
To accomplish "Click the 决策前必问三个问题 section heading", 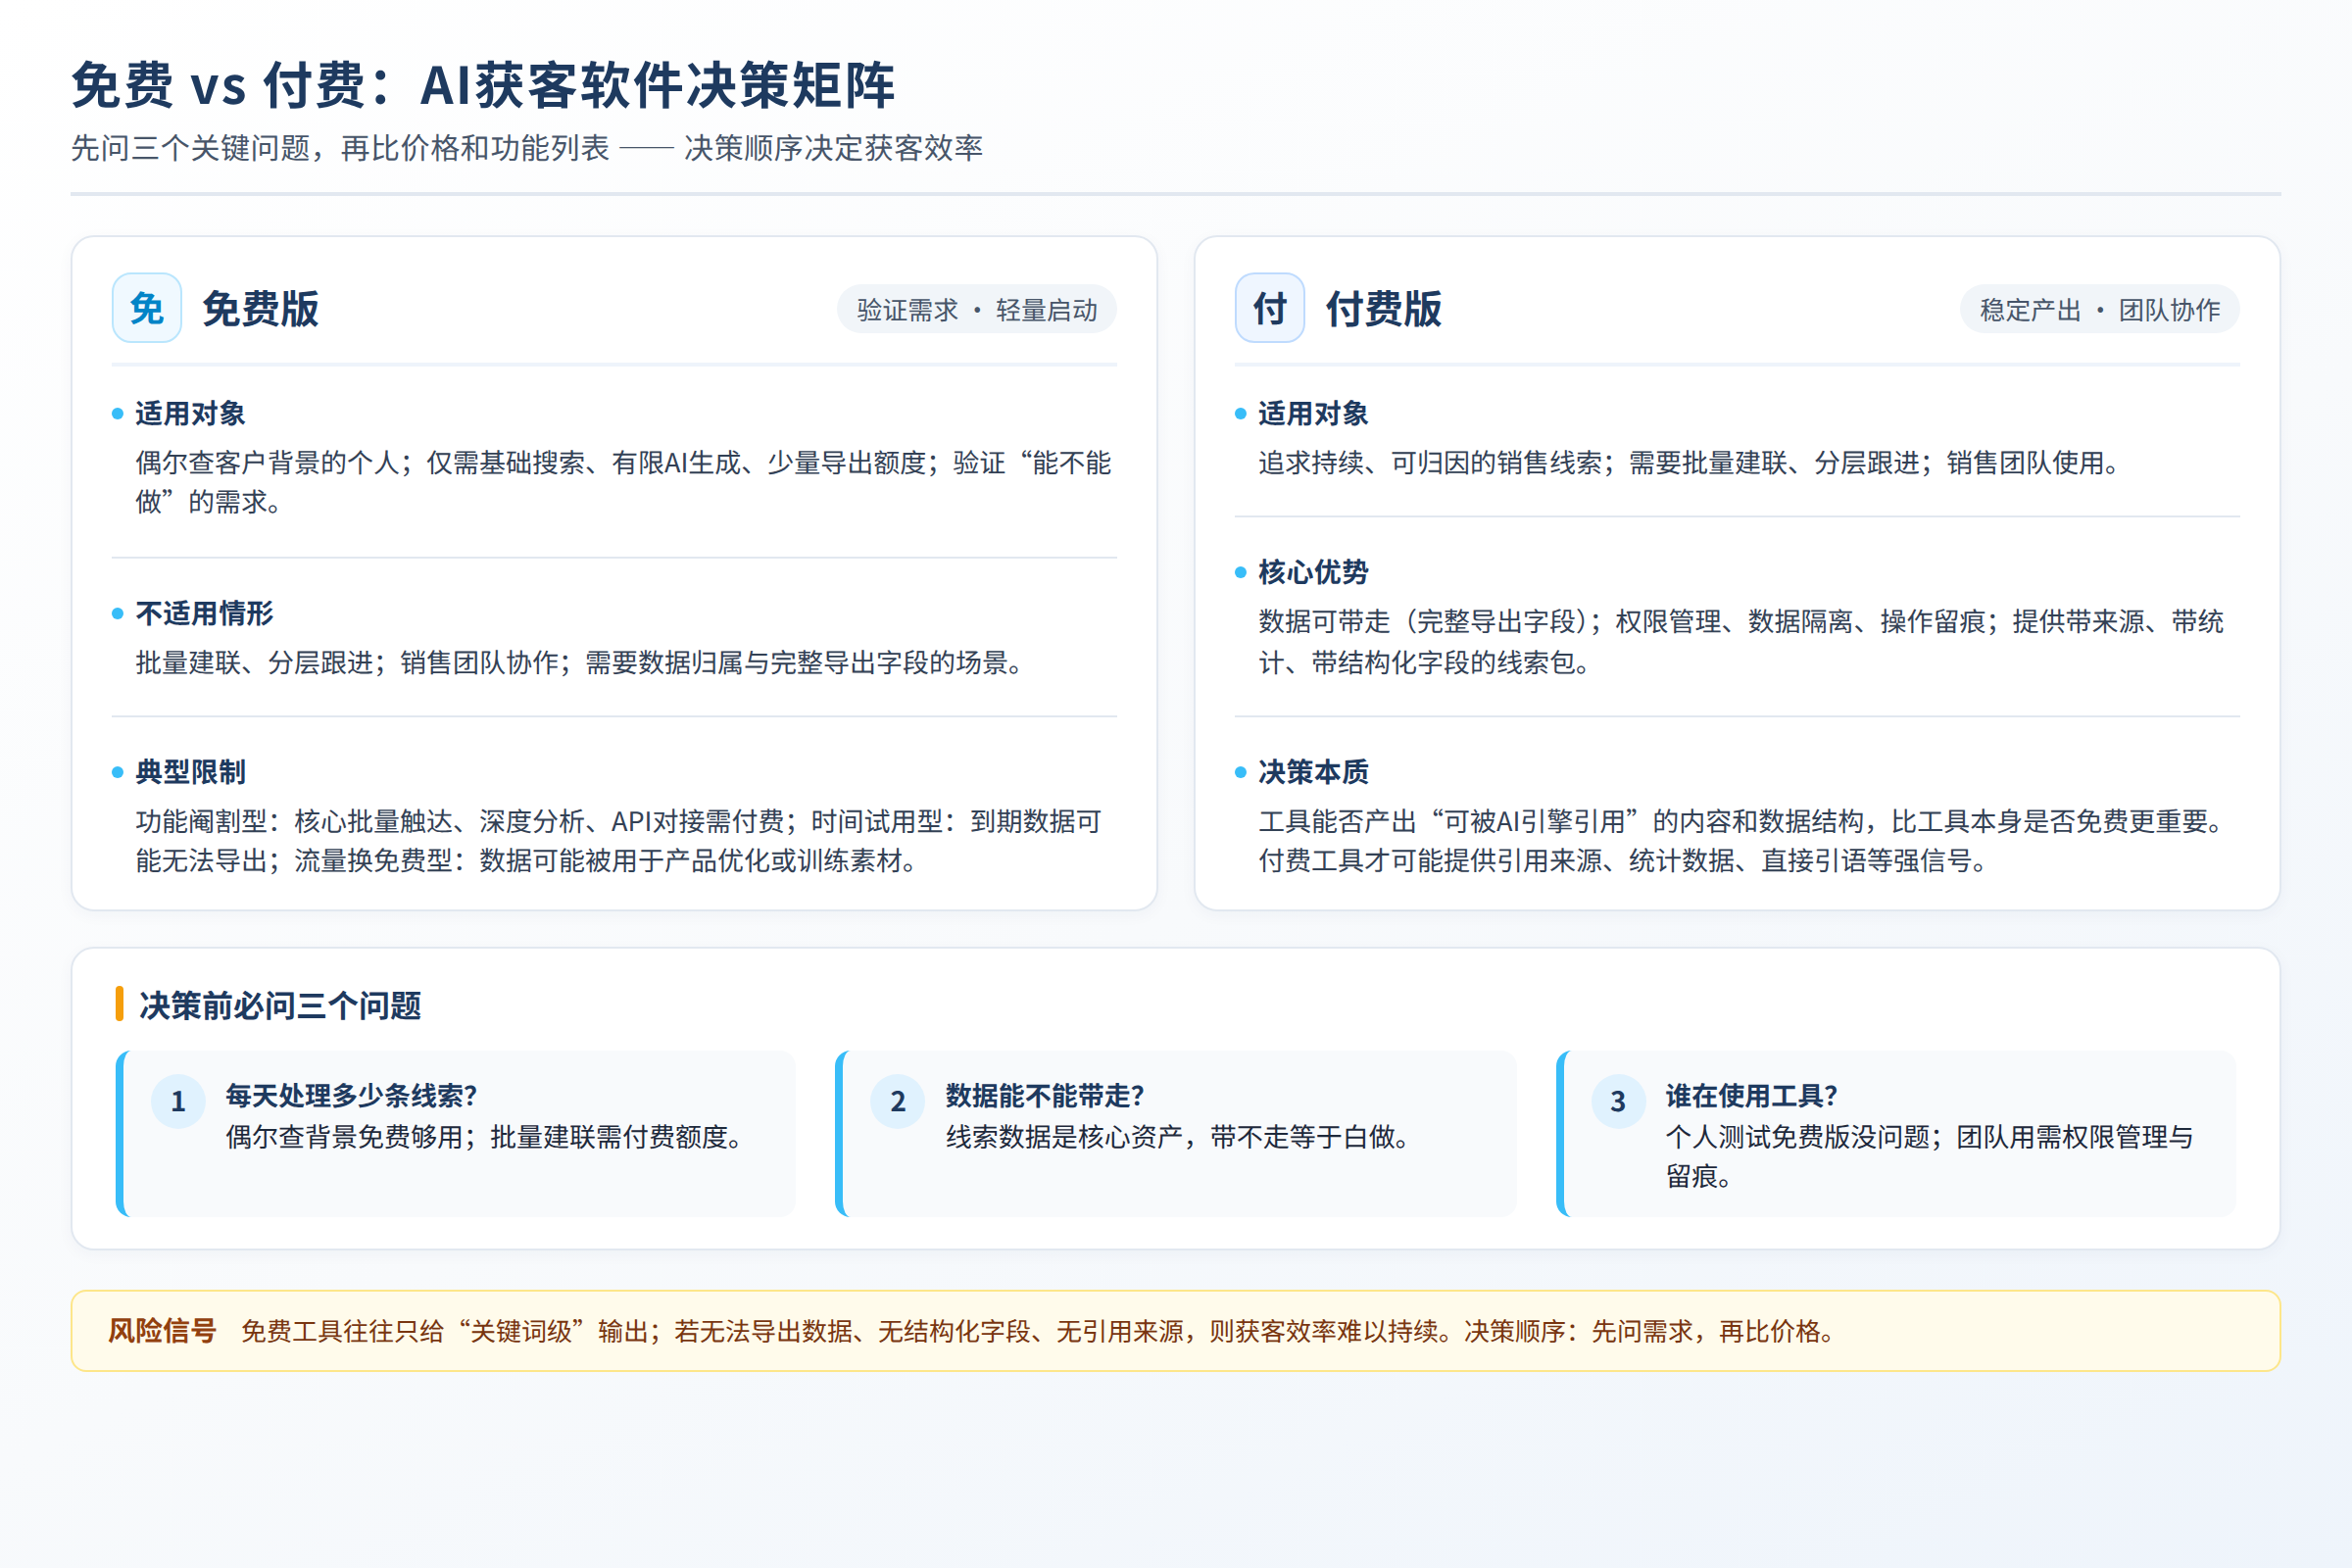I will [280, 1005].
